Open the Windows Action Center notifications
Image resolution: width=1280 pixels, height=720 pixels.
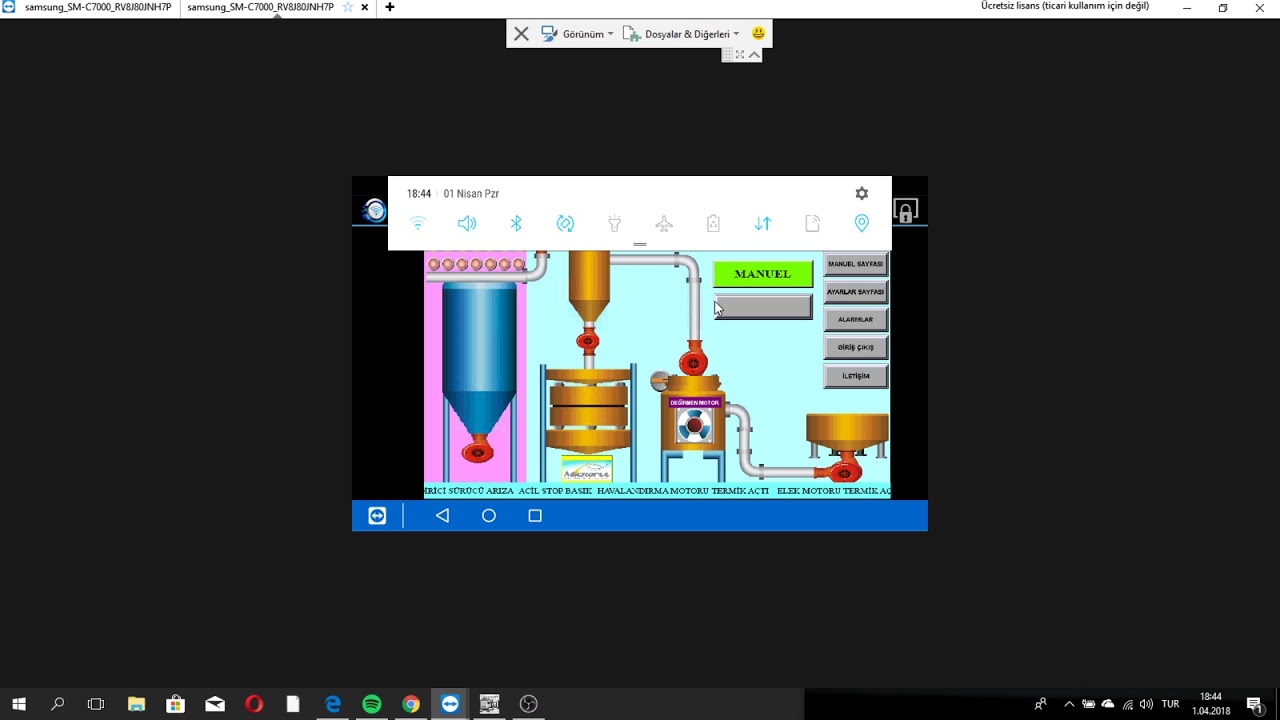click(1255, 704)
